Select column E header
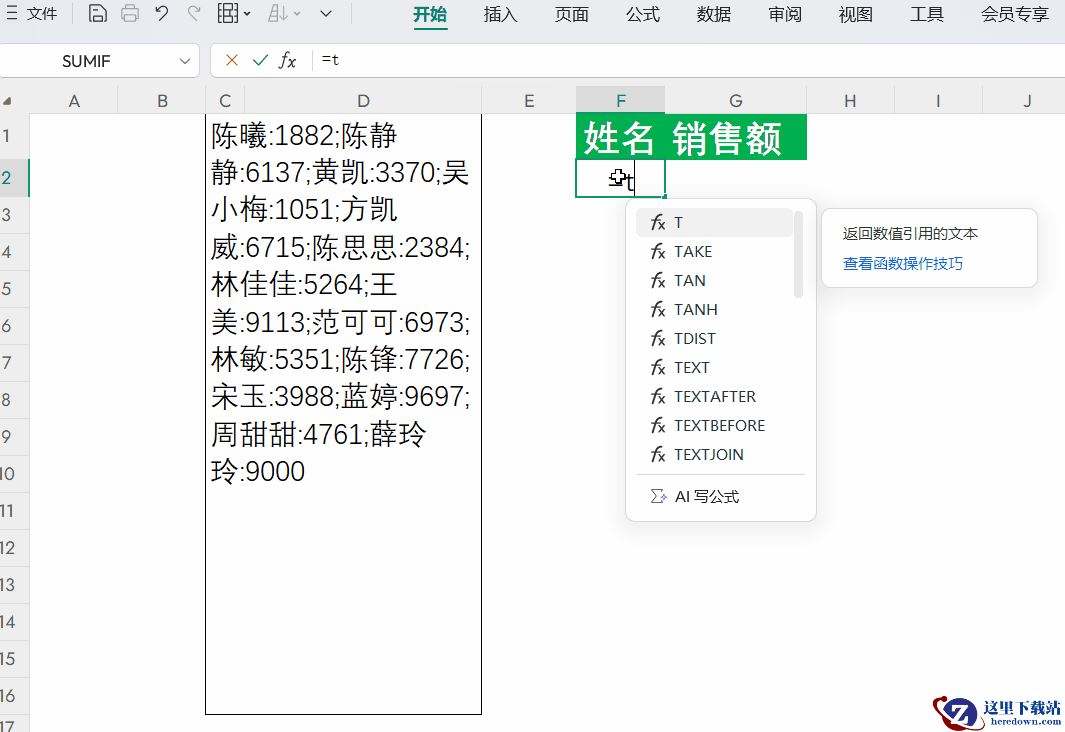Viewport: 1065px width, 732px height. coord(529,101)
